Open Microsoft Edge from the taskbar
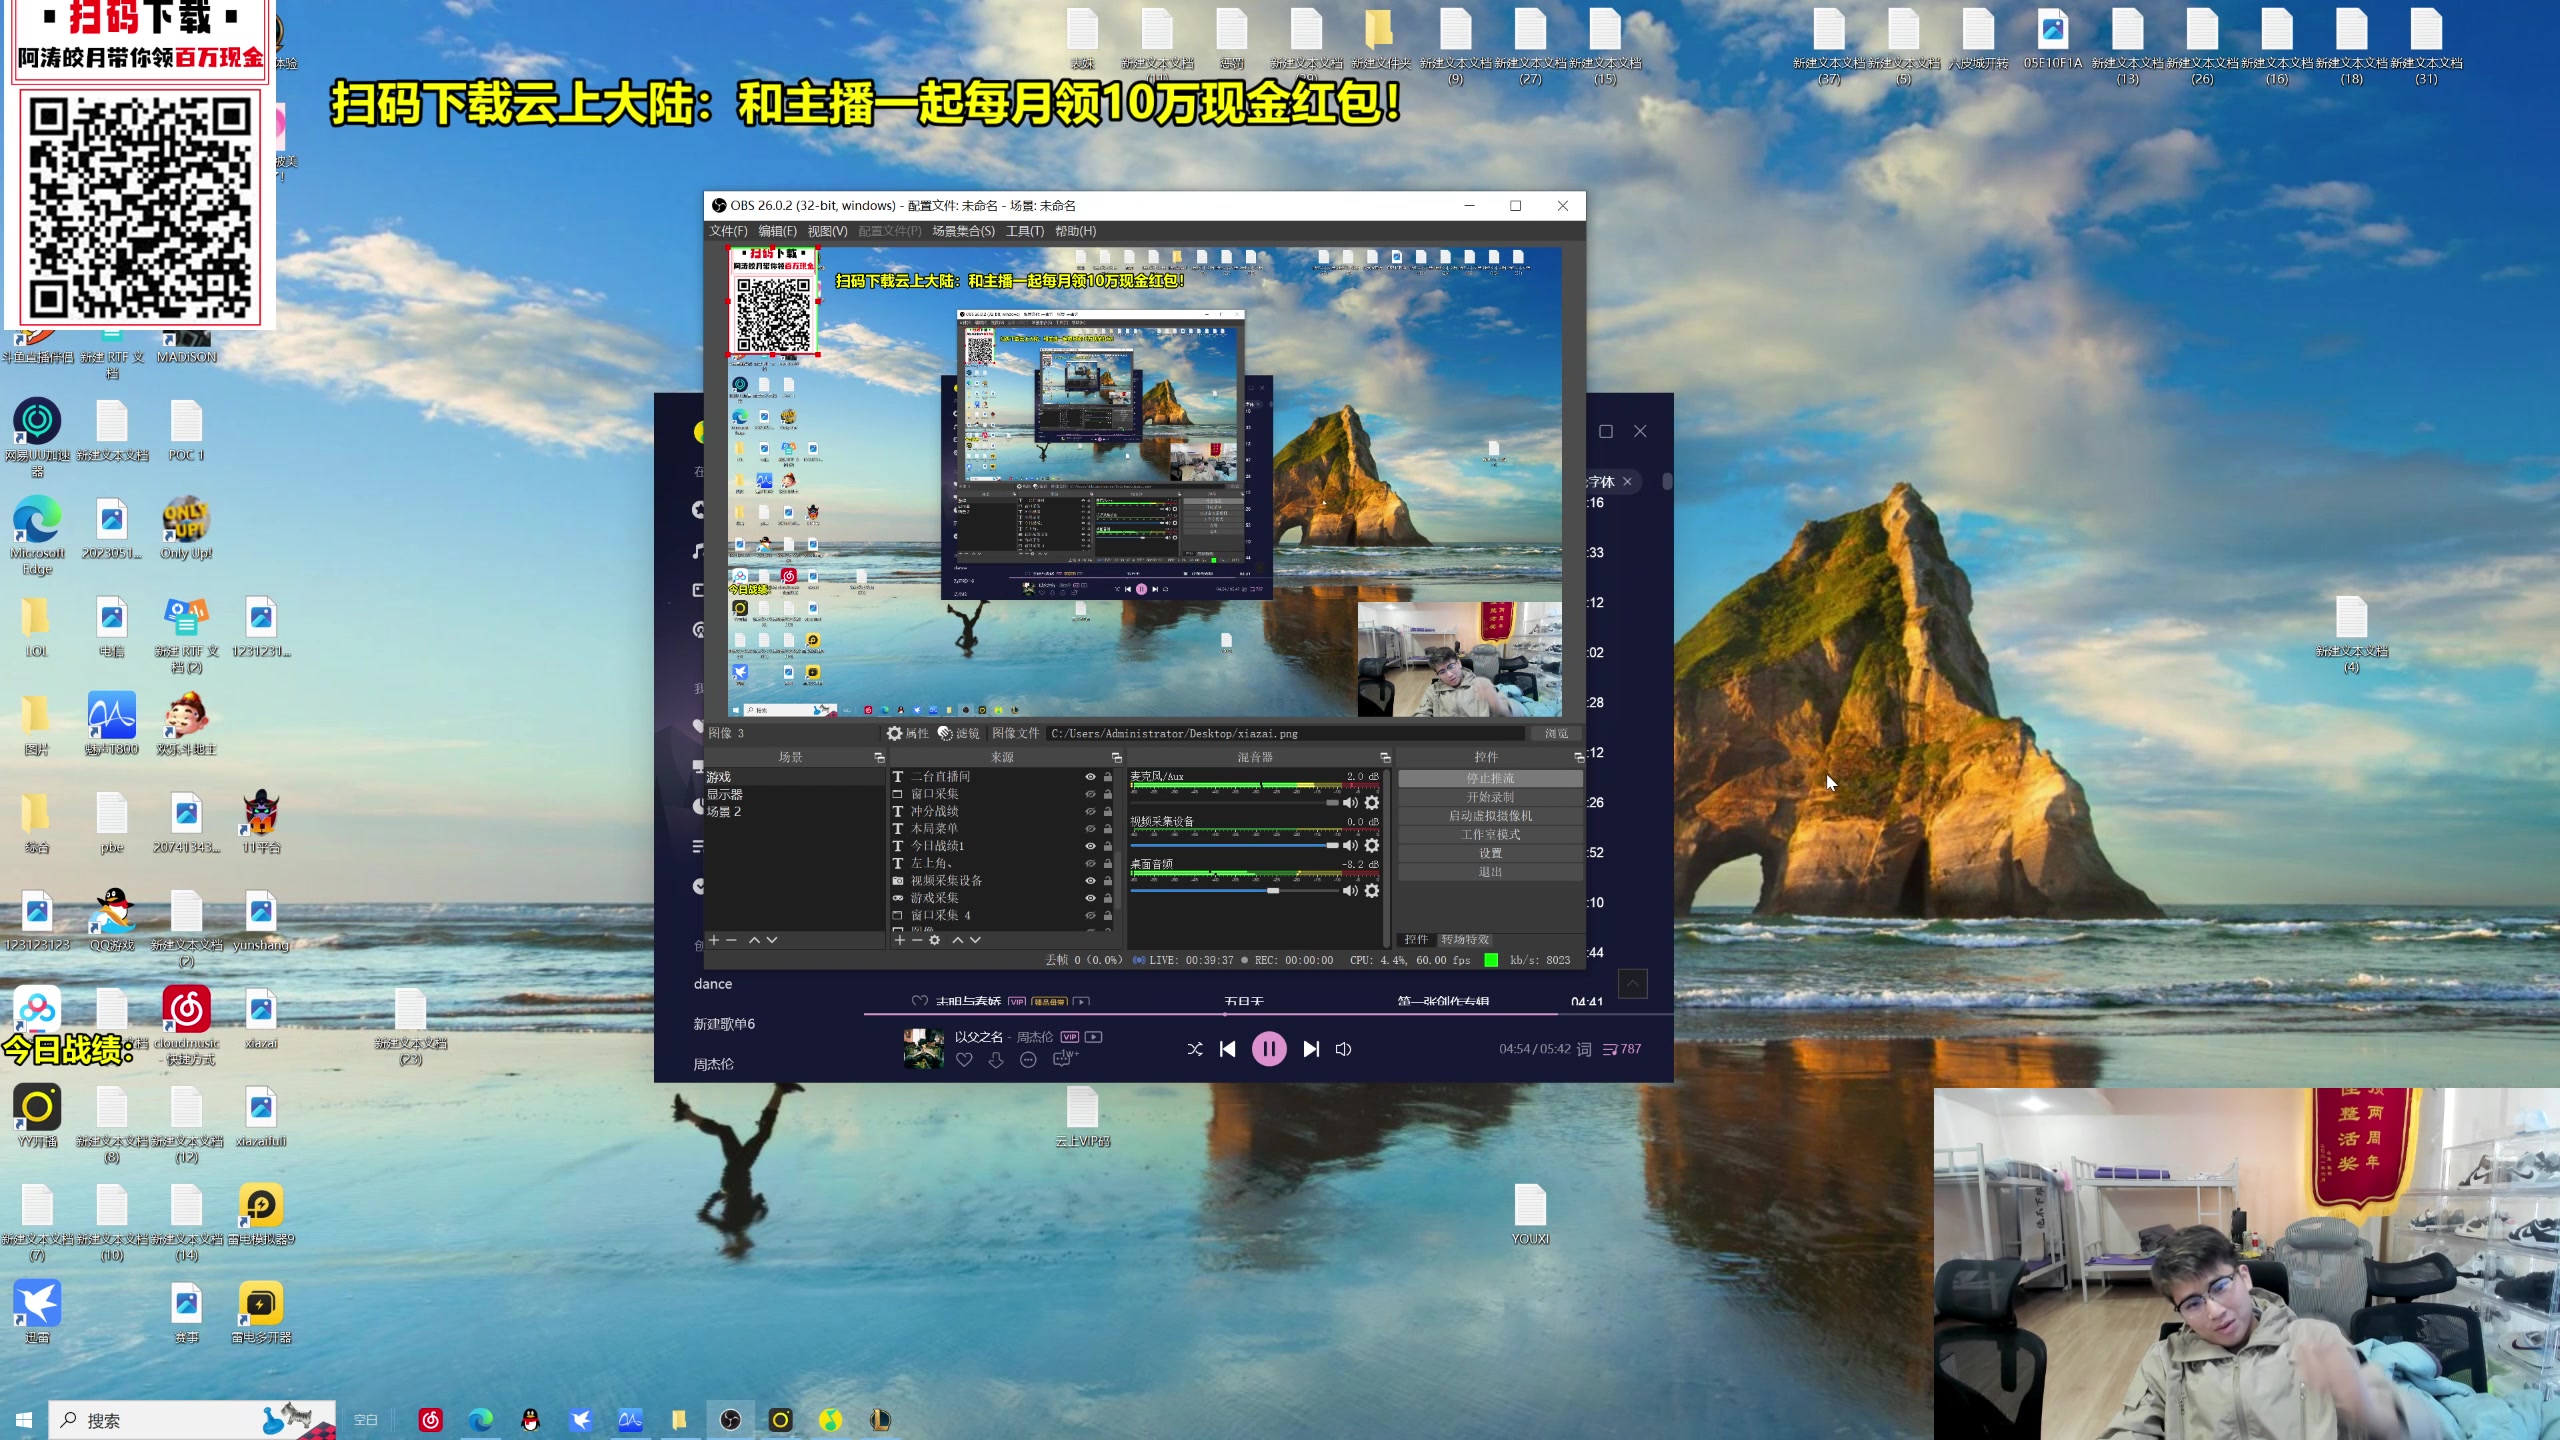The width and height of the screenshot is (2560, 1440). [481, 1420]
